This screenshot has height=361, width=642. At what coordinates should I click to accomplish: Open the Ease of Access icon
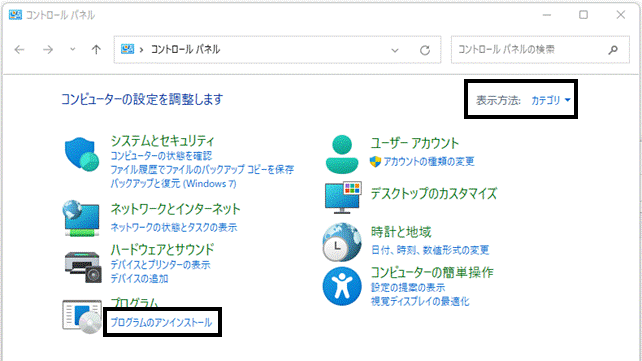pos(342,286)
